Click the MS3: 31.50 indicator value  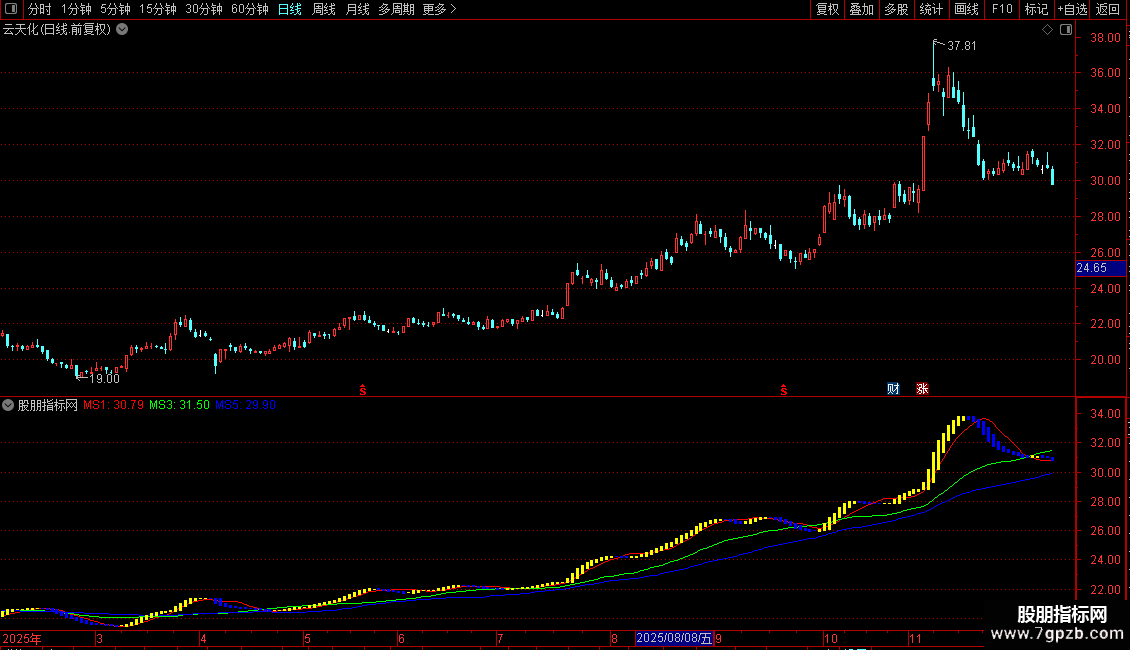click(179, 405)
